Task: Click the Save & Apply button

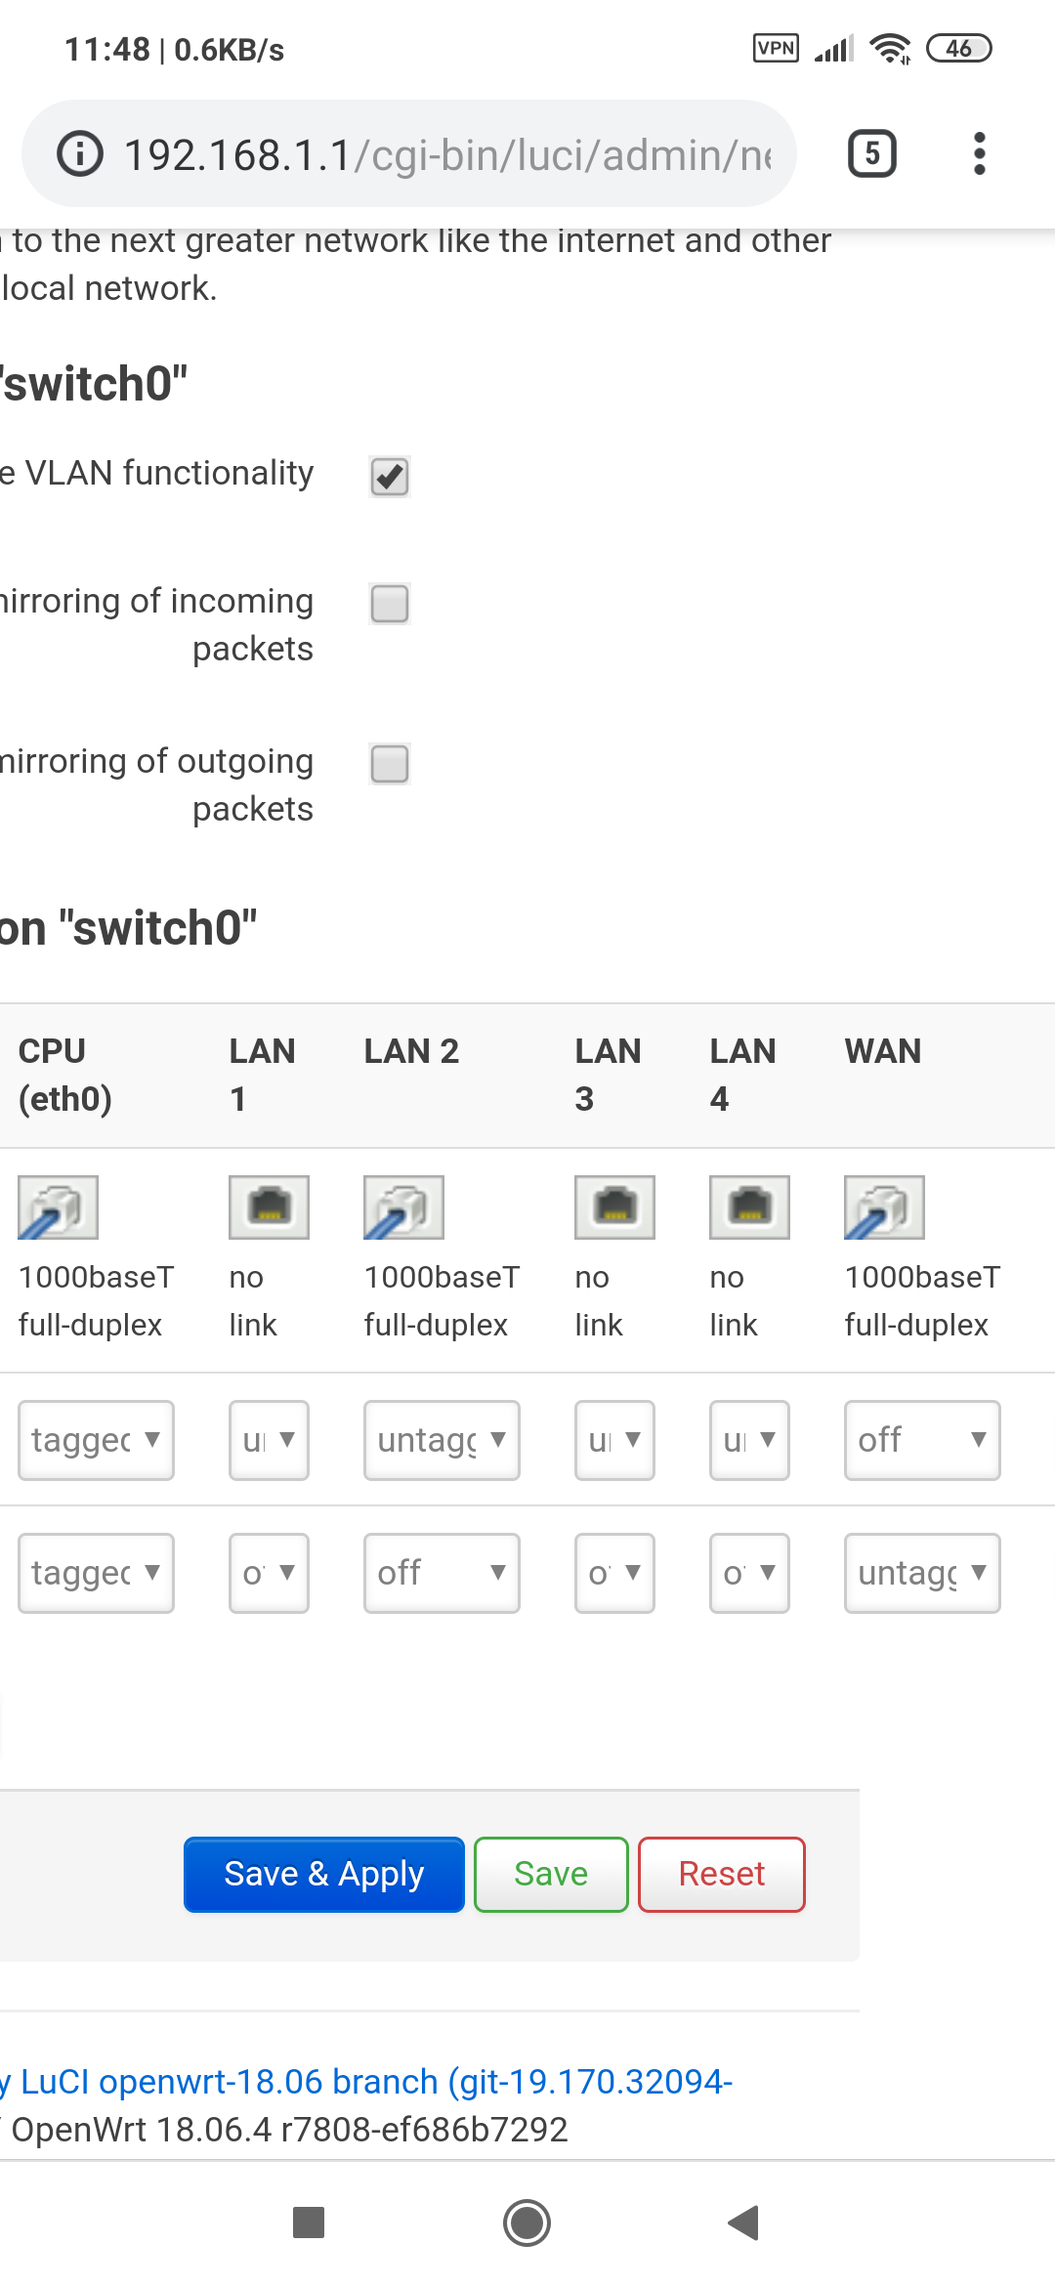Action: (324, 1874)
